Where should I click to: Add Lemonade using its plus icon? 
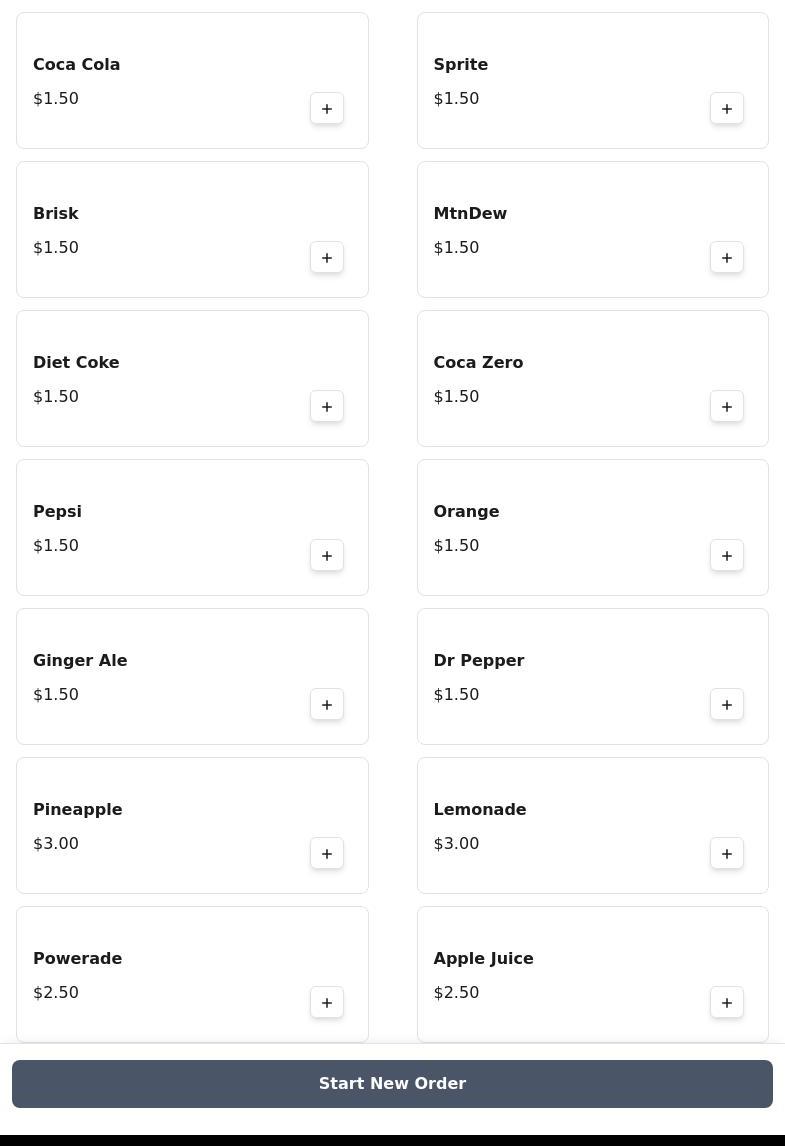tap(727, 854)
